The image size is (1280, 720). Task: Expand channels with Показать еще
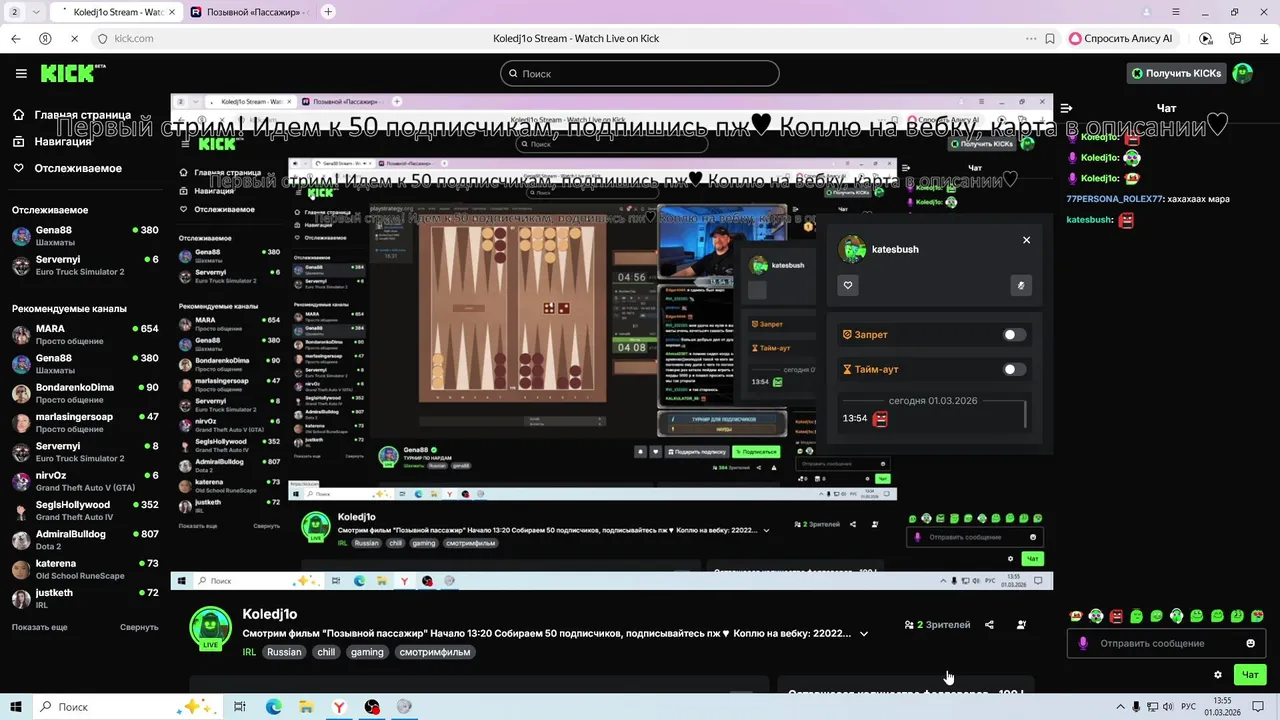[40, 627]
